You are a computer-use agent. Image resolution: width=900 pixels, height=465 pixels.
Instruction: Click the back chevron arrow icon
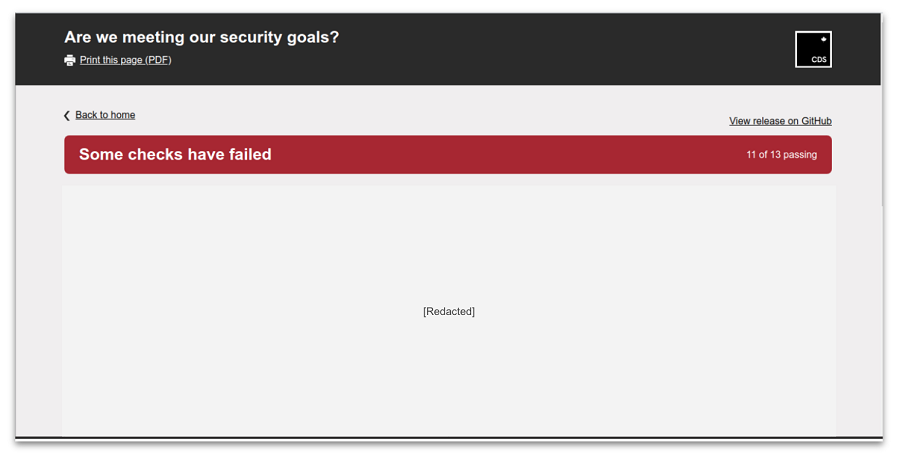point(67,116)
